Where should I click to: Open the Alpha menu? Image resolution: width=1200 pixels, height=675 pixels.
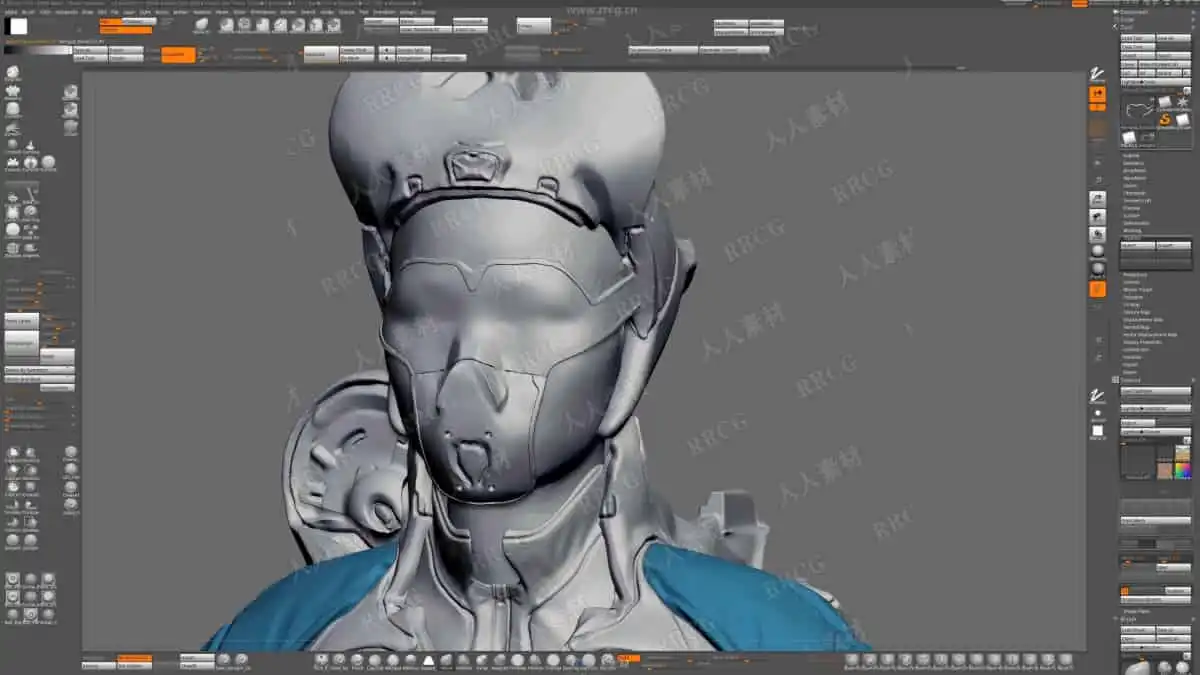coord(10,12)
